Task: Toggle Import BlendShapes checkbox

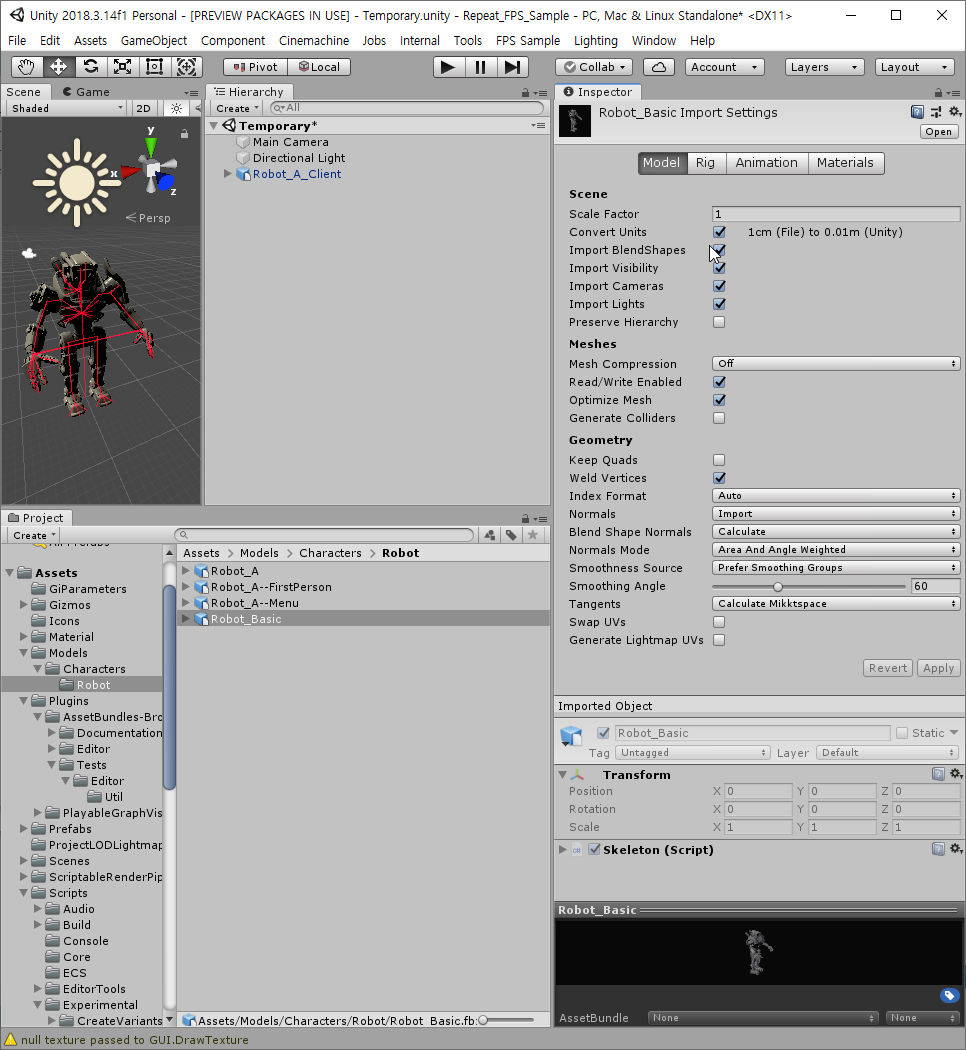Action: (x=719, y=250)
